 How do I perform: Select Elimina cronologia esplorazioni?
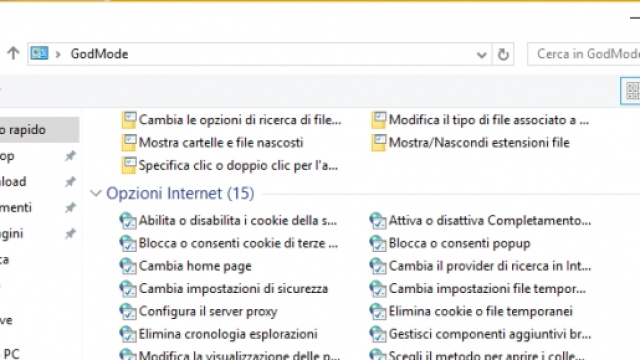click(228, 334)
